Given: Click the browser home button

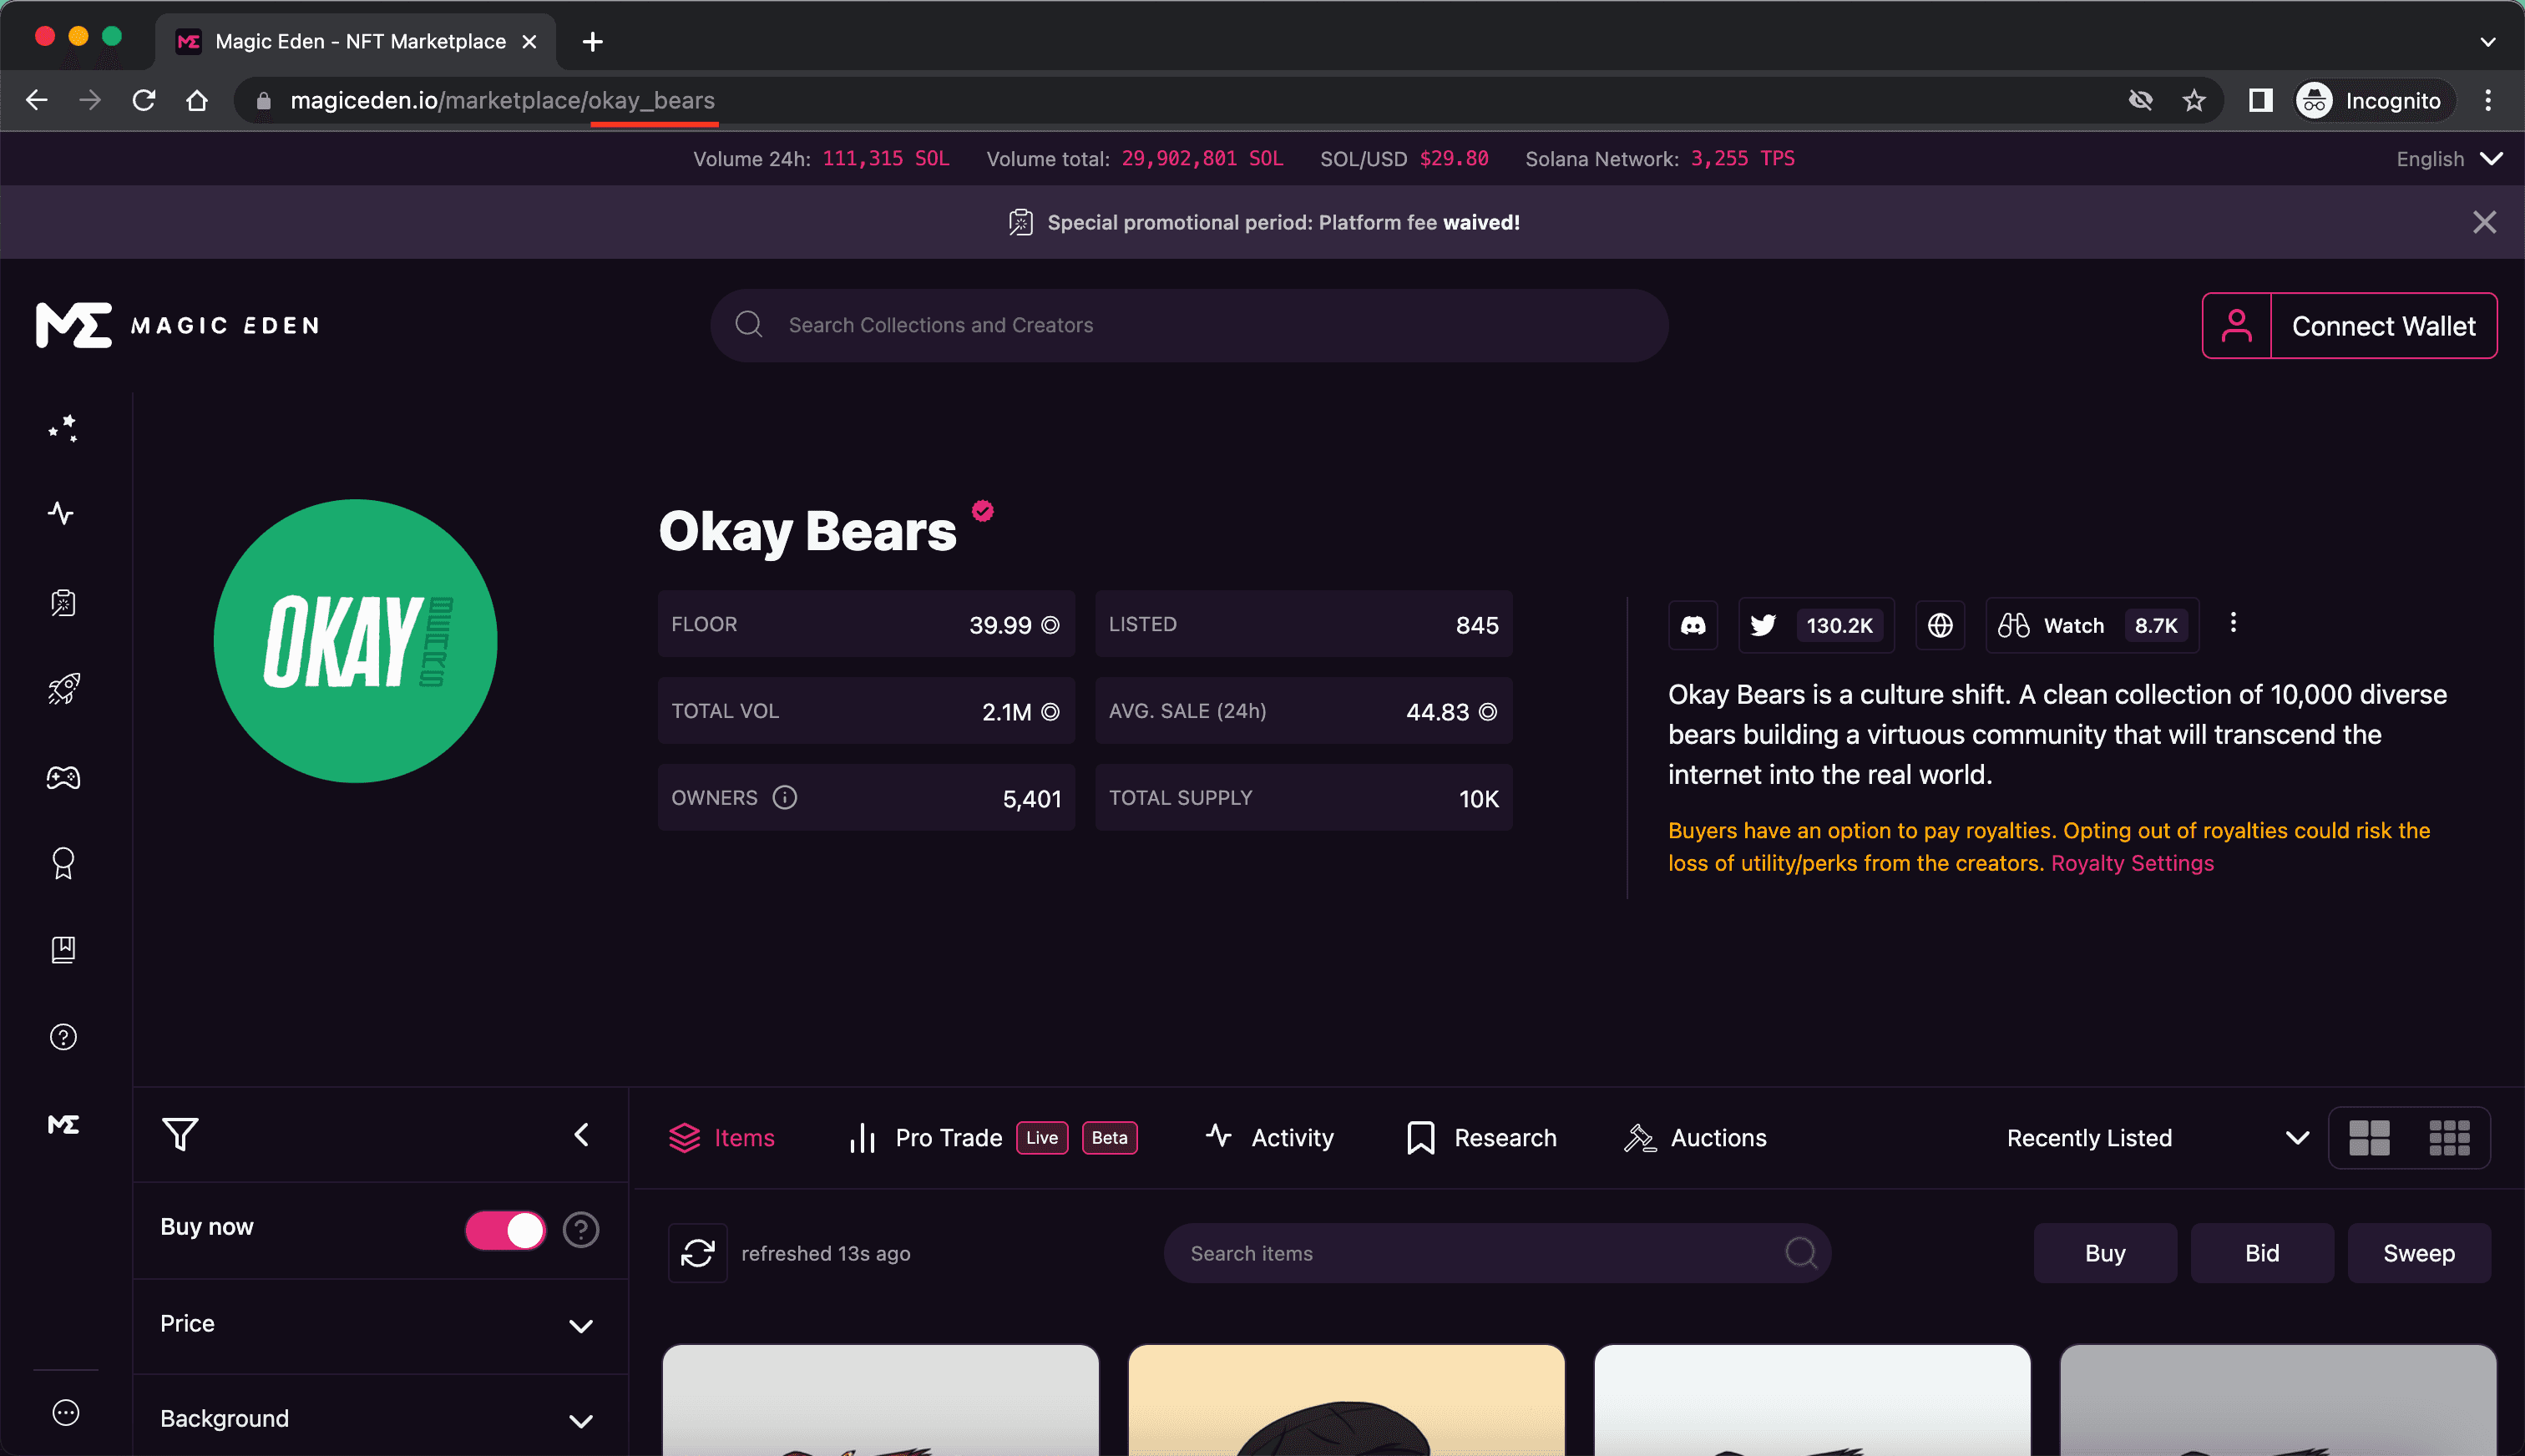Looking at the screenshot, I should coord(197,100).
